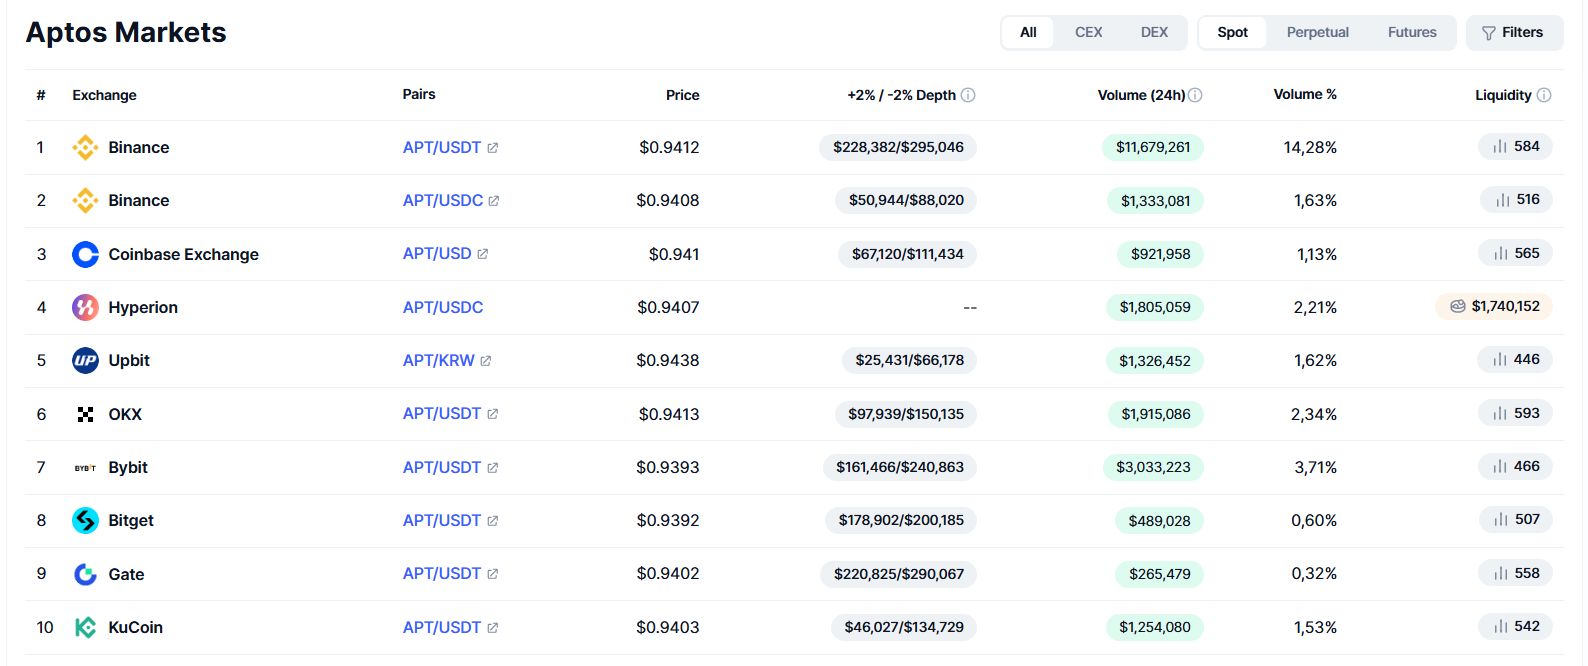This screenshot has width=1588, height=666.
Task: Click the $0.9438 Upbit price
Action: click(x=668, y=360)
